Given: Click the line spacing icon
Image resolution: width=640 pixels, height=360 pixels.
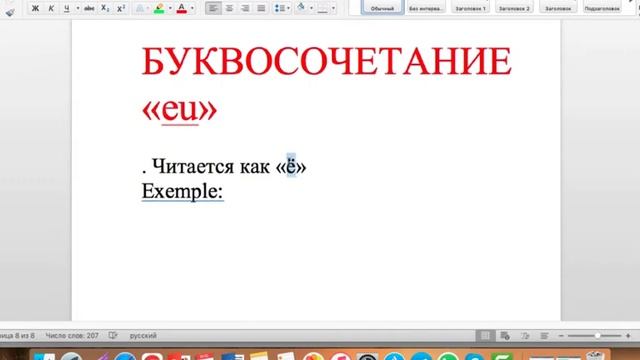Looking at the screenshot, I should (x=280, y=8).
